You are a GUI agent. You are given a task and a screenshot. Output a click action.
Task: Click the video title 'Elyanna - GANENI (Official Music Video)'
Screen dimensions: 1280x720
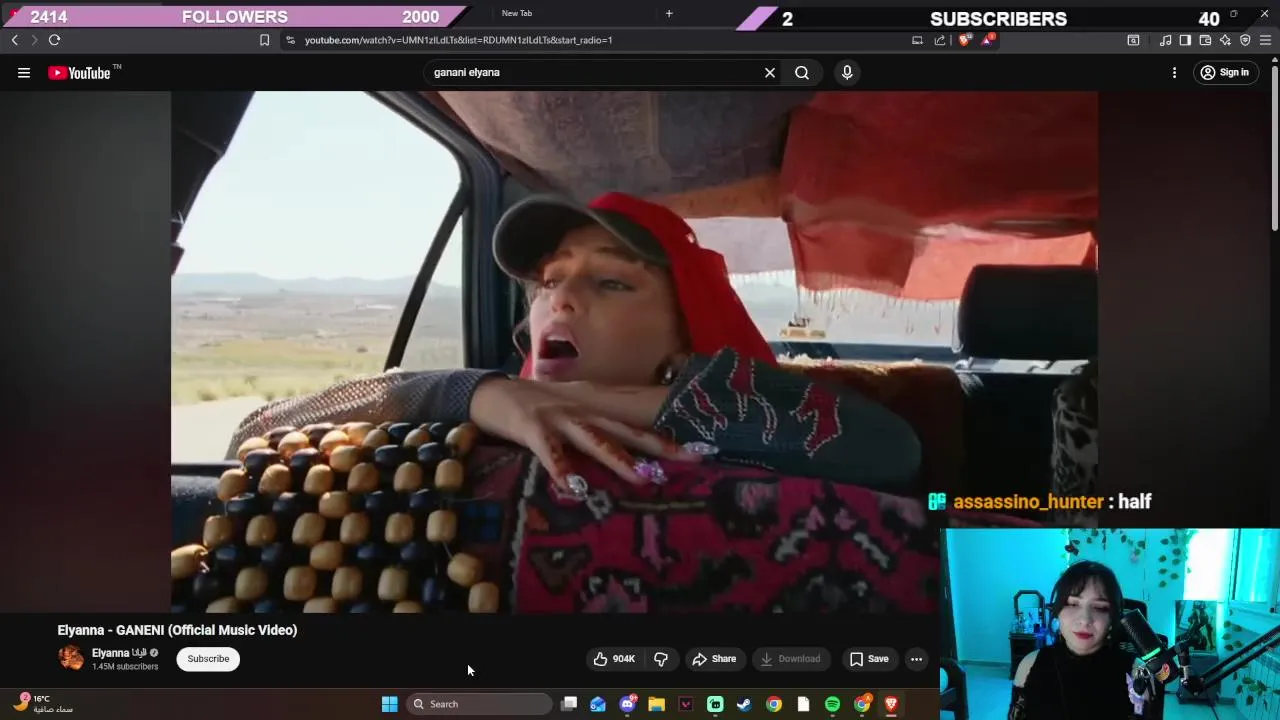[x=177, y=630]
